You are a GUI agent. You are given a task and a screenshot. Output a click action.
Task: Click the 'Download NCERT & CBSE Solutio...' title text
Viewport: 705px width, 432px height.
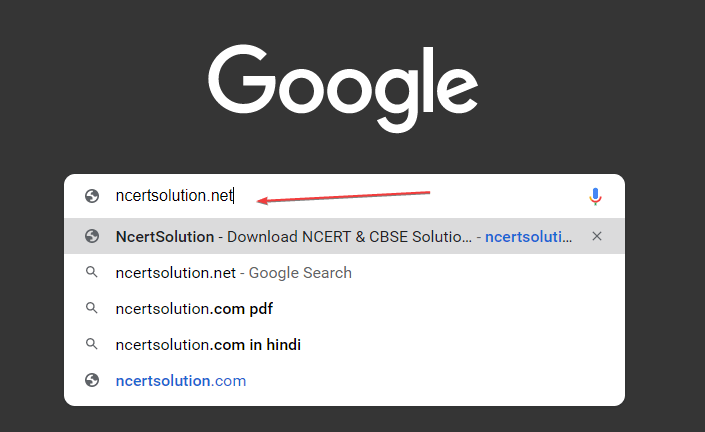click(349, 236)
